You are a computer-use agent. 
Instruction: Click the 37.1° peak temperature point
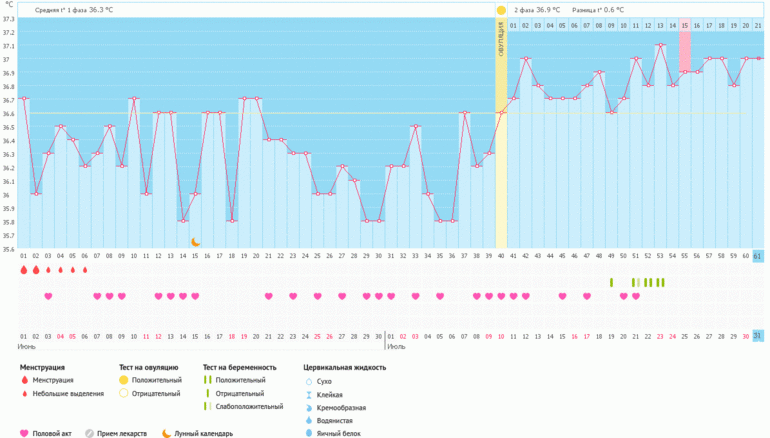[660, 45]
